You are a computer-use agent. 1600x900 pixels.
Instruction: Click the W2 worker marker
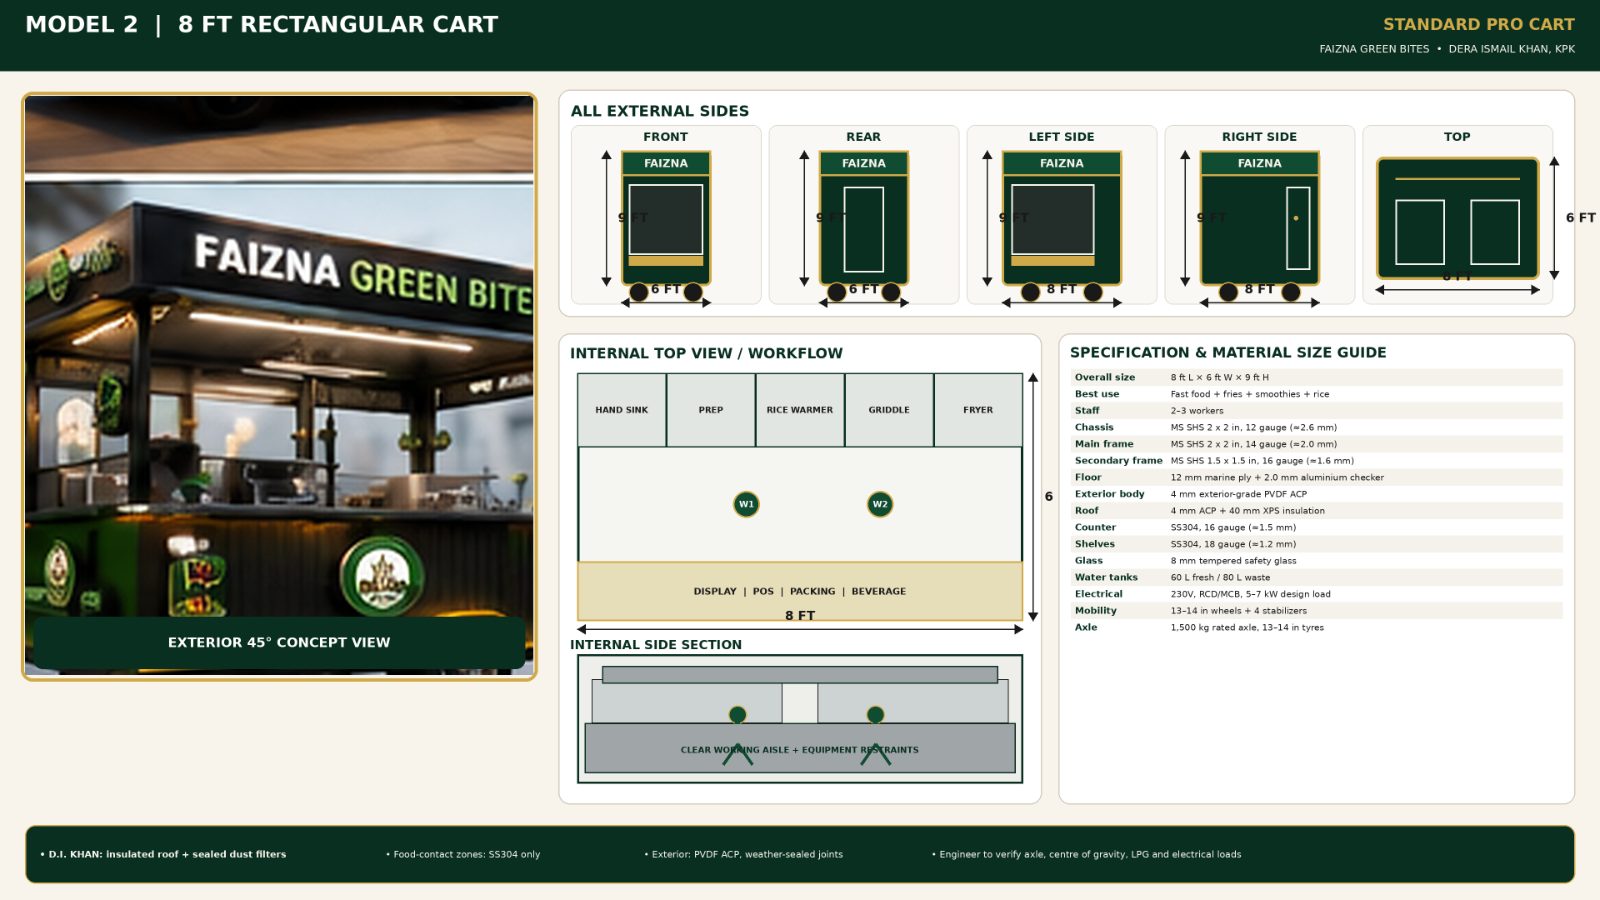pyautogui.click(x=880, y=504)
